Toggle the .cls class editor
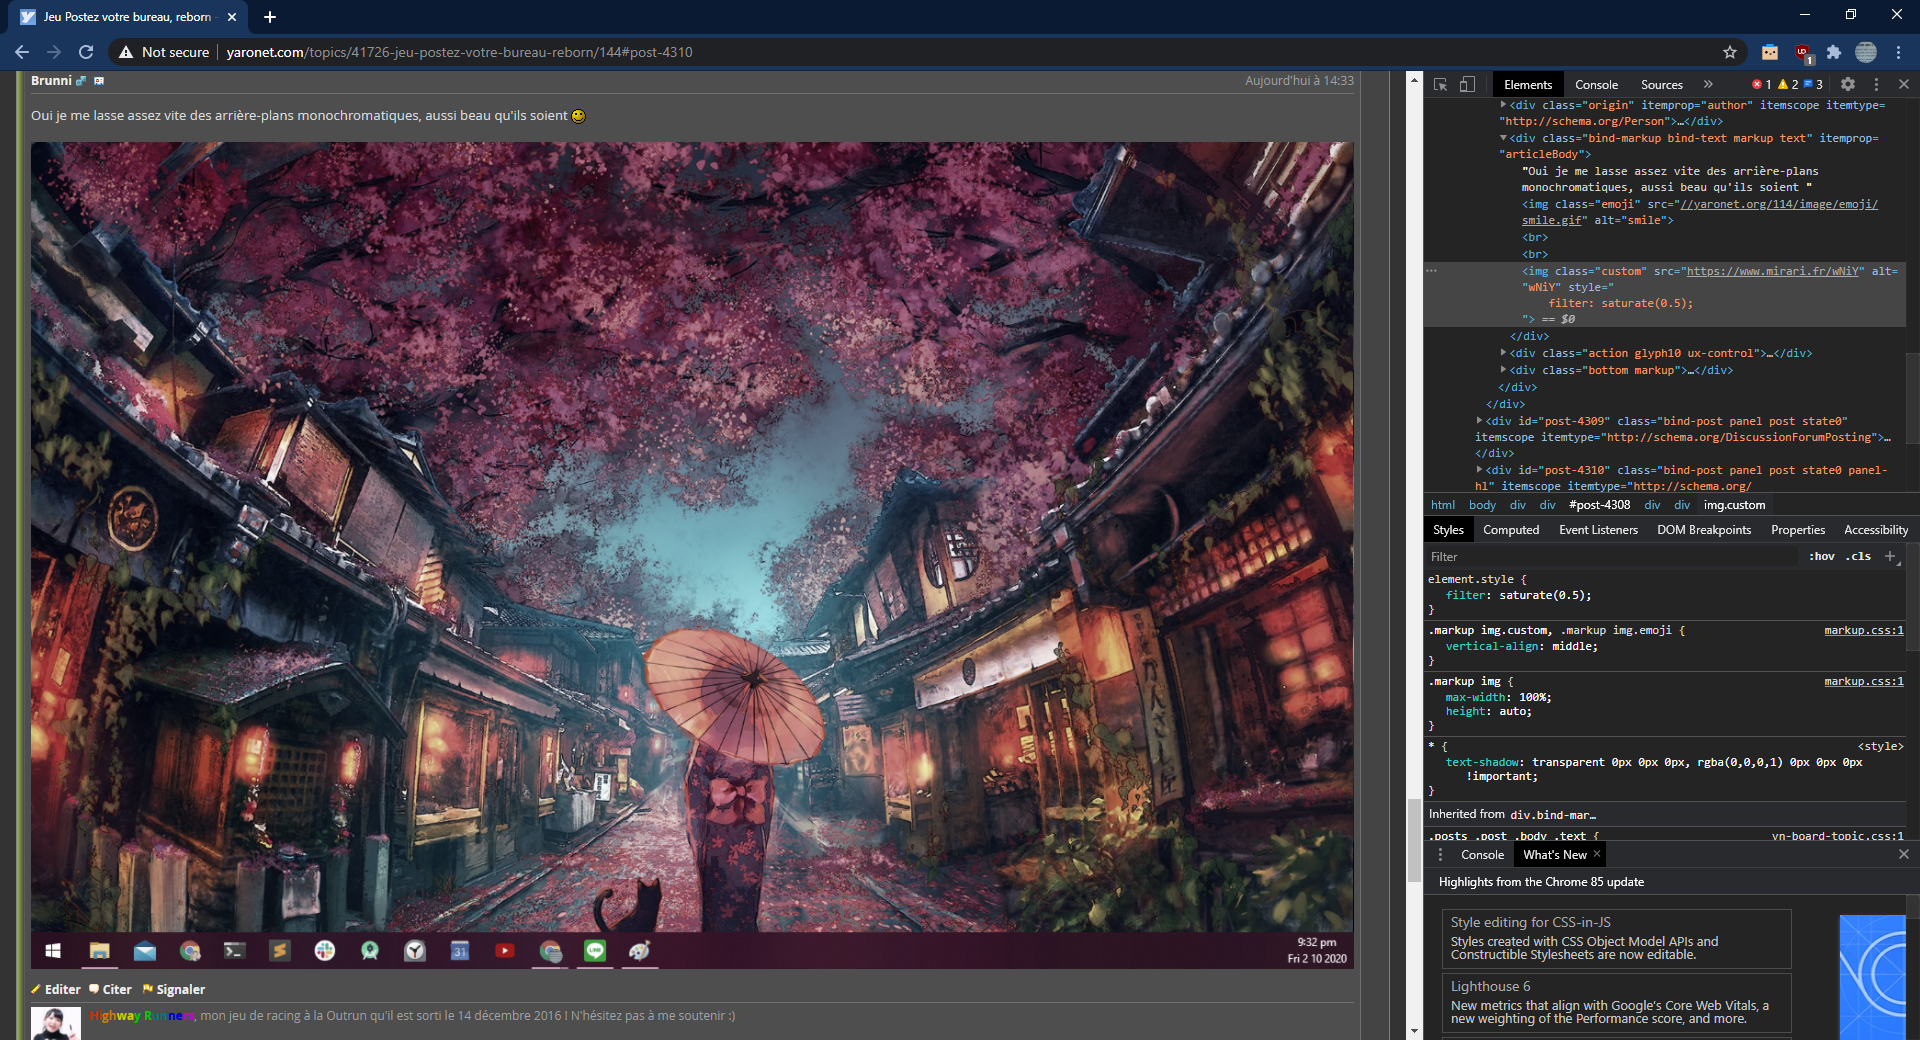Image resolution: width=1920 pixels, height=1040 pixels. (x=1859, y=557)
